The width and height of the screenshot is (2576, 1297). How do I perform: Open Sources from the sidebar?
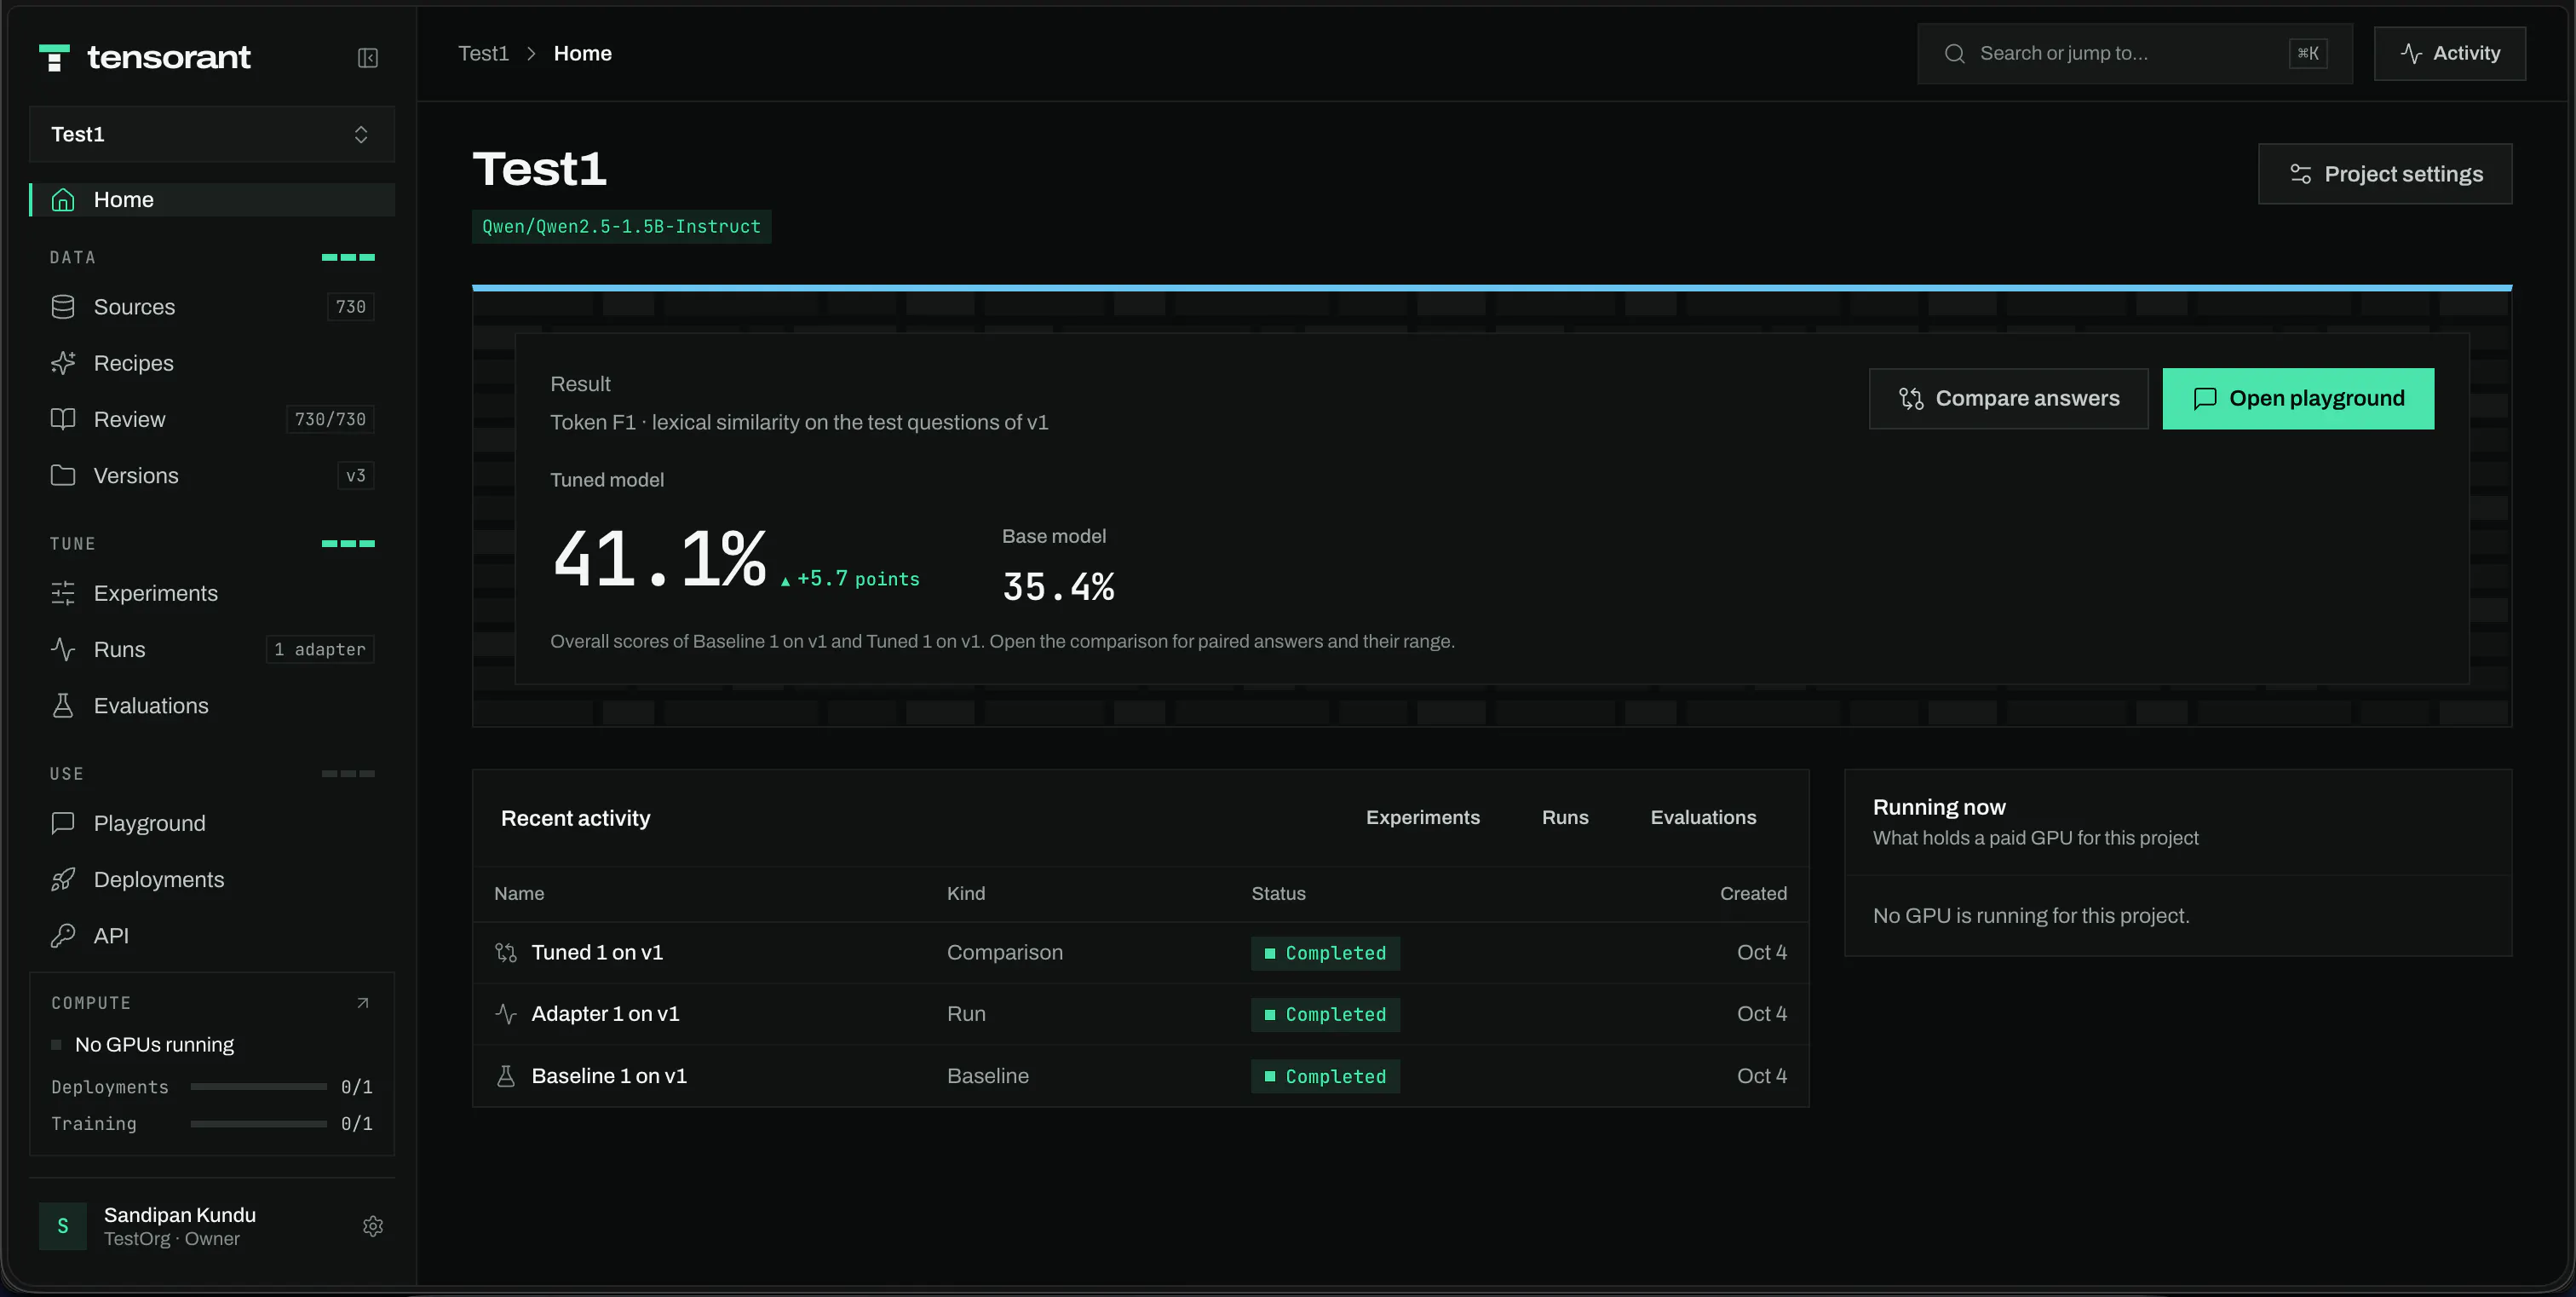[212, 307]
